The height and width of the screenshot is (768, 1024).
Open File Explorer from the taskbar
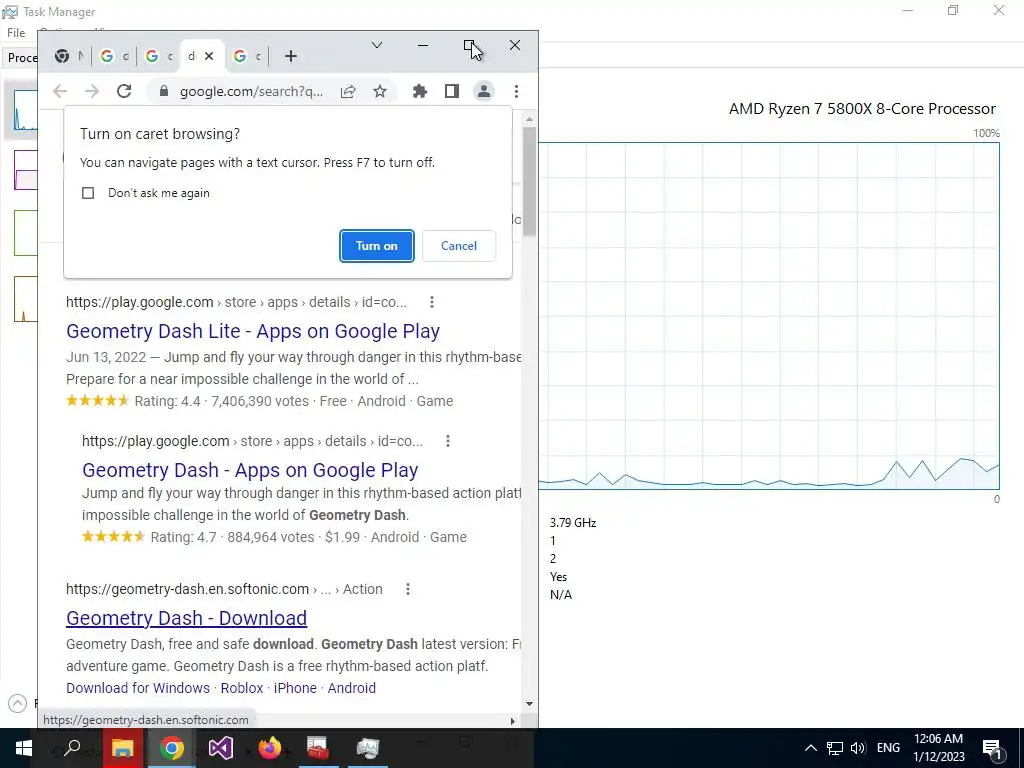pyautogui.click(x=122, y=748)
